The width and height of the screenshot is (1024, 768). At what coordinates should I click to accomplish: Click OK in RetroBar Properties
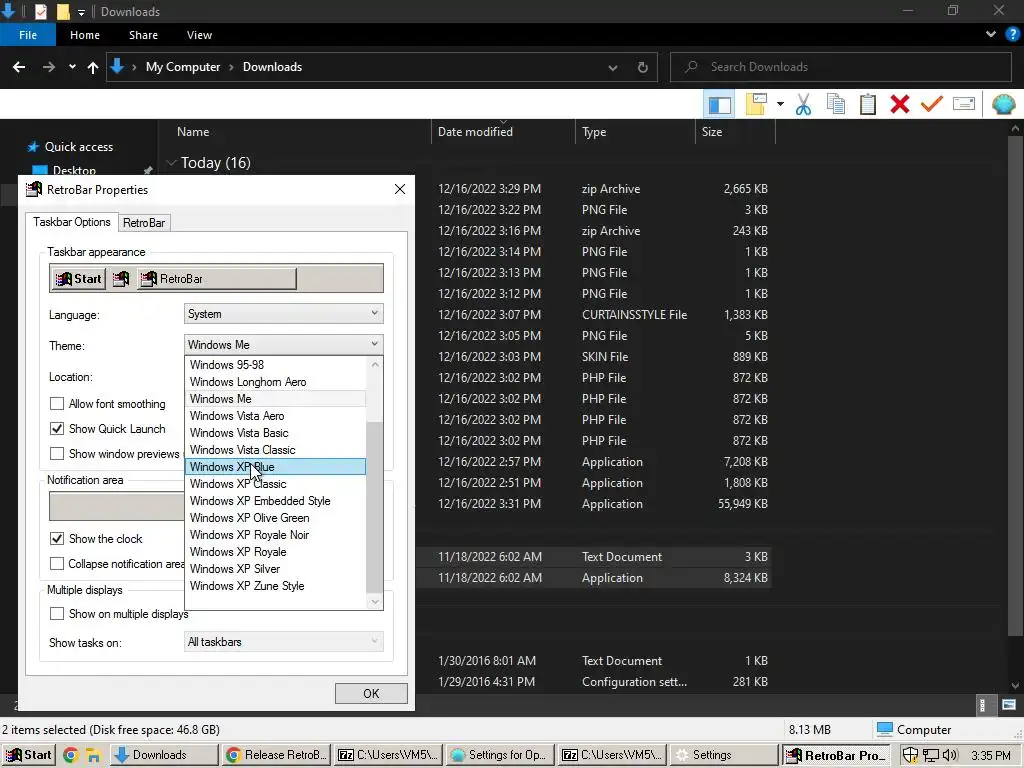tap(371, 694)
